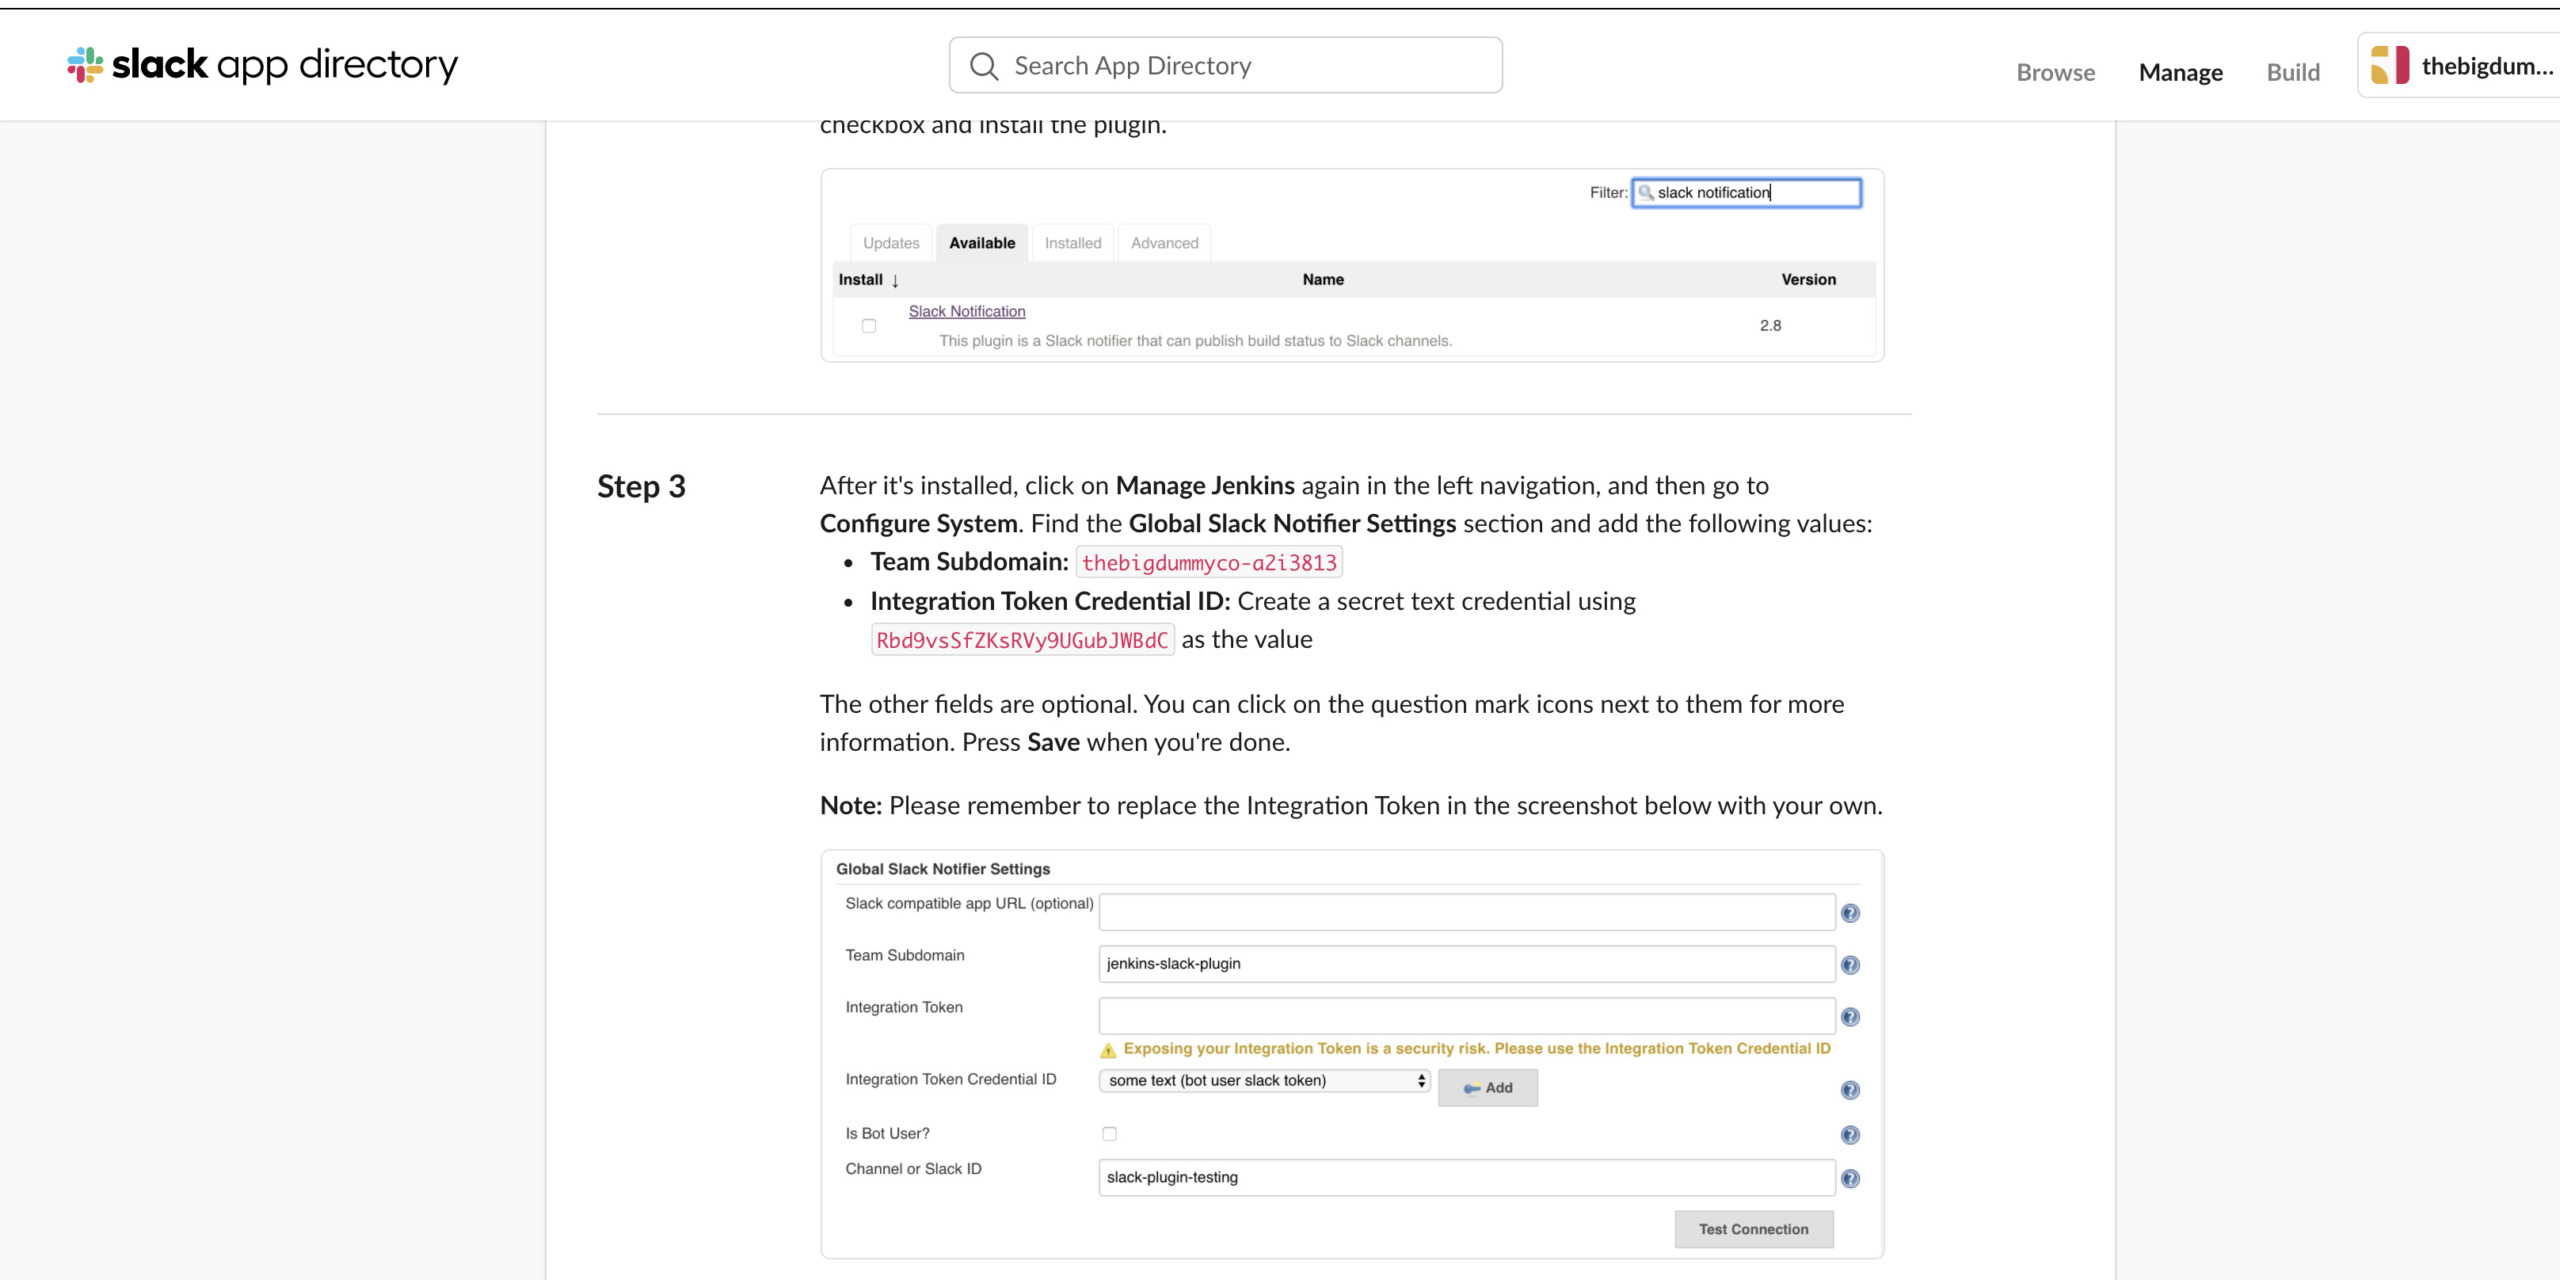
Task: Switch to the Updates tab
Action: point(891,243)
